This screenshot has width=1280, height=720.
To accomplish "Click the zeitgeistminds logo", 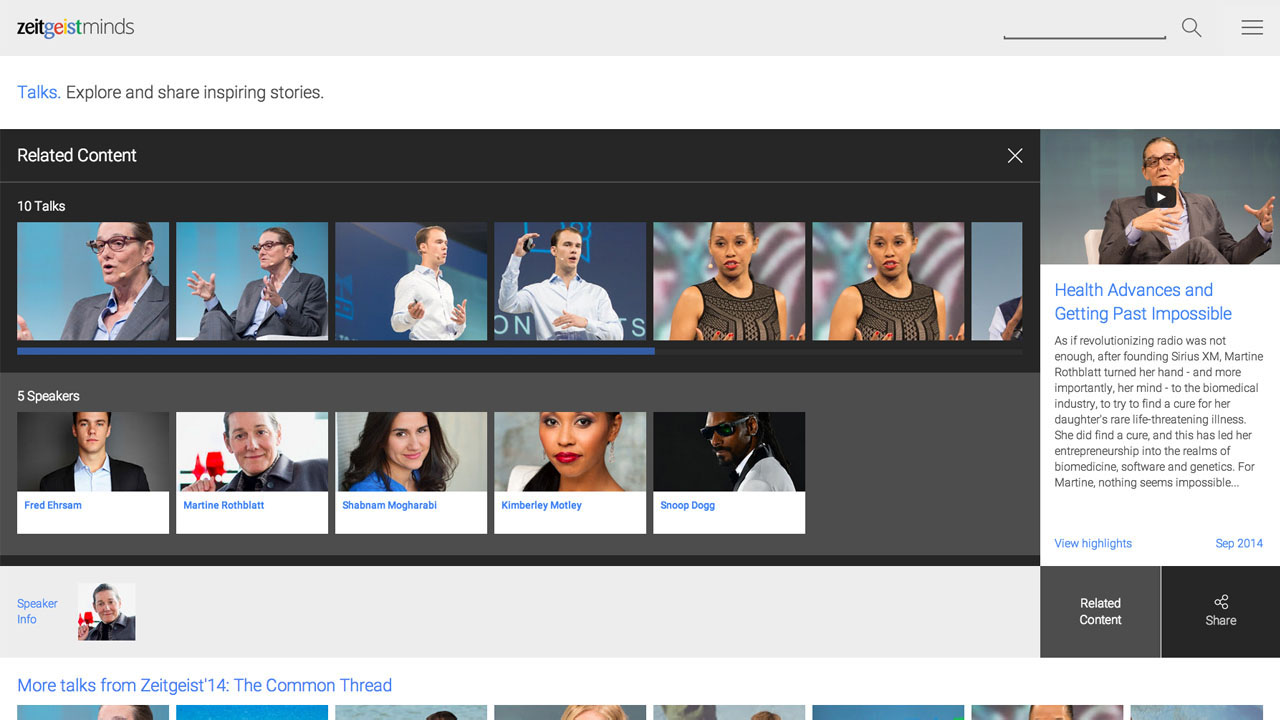I will [76, 28].
